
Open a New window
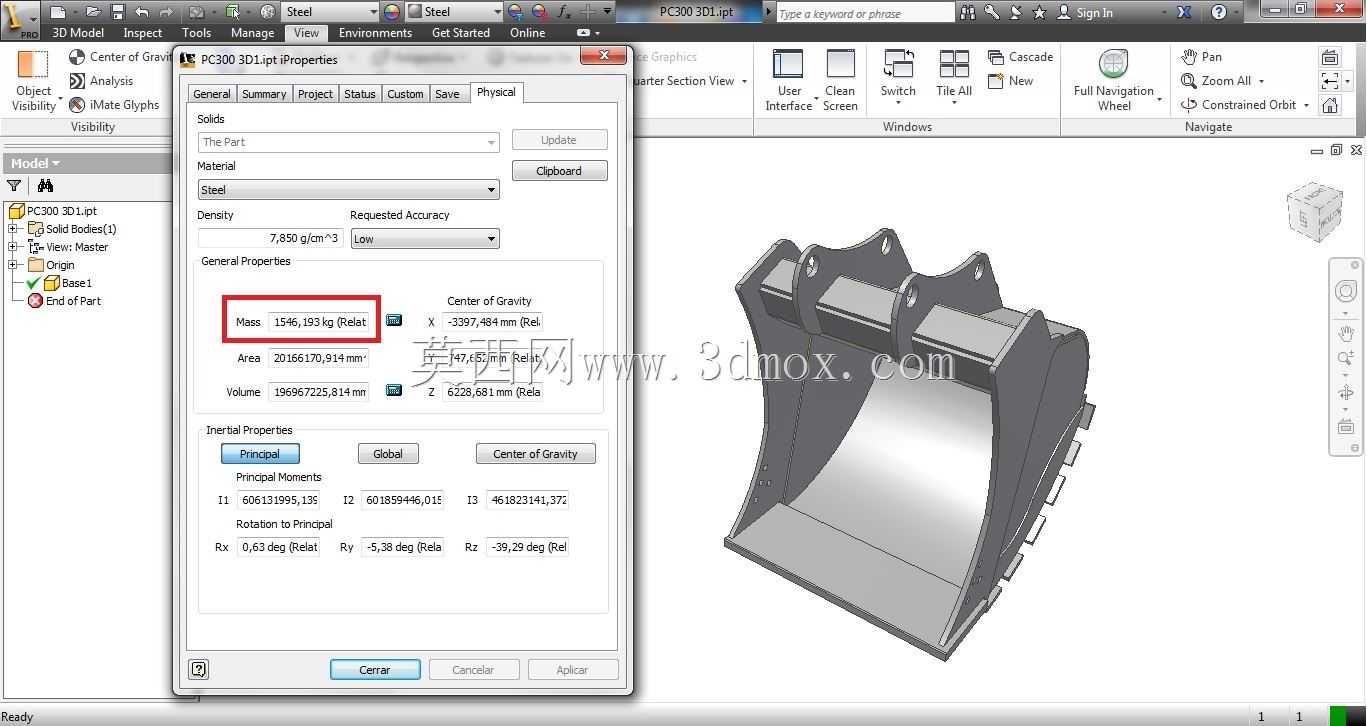[1010, 81]
